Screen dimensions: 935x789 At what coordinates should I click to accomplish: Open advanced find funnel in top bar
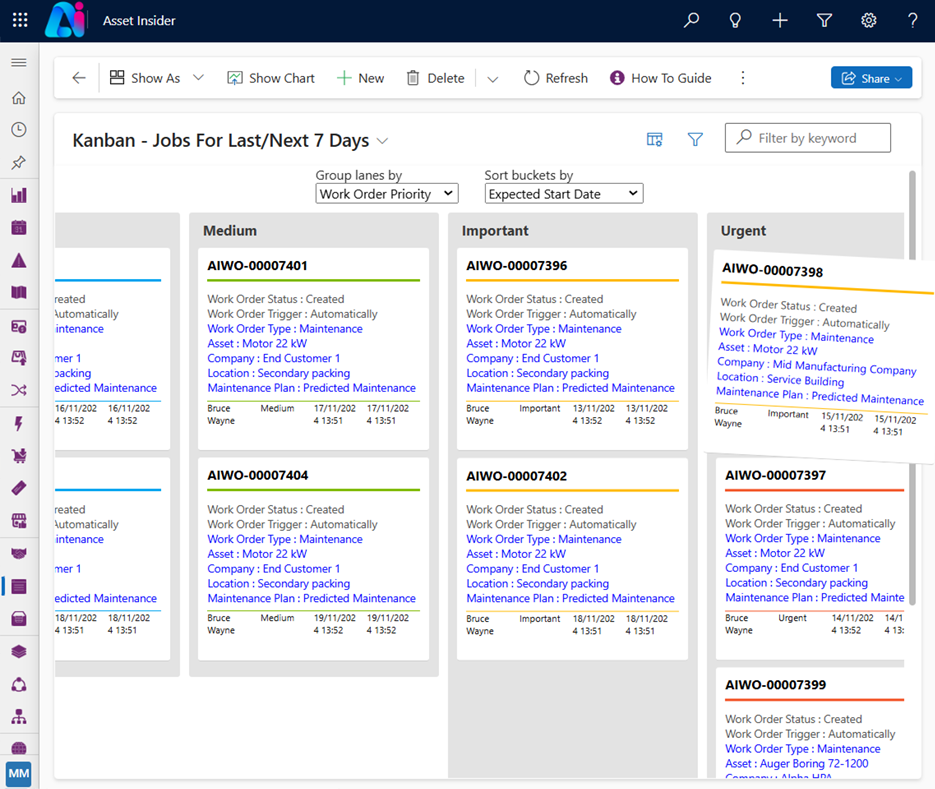[824, 20]
